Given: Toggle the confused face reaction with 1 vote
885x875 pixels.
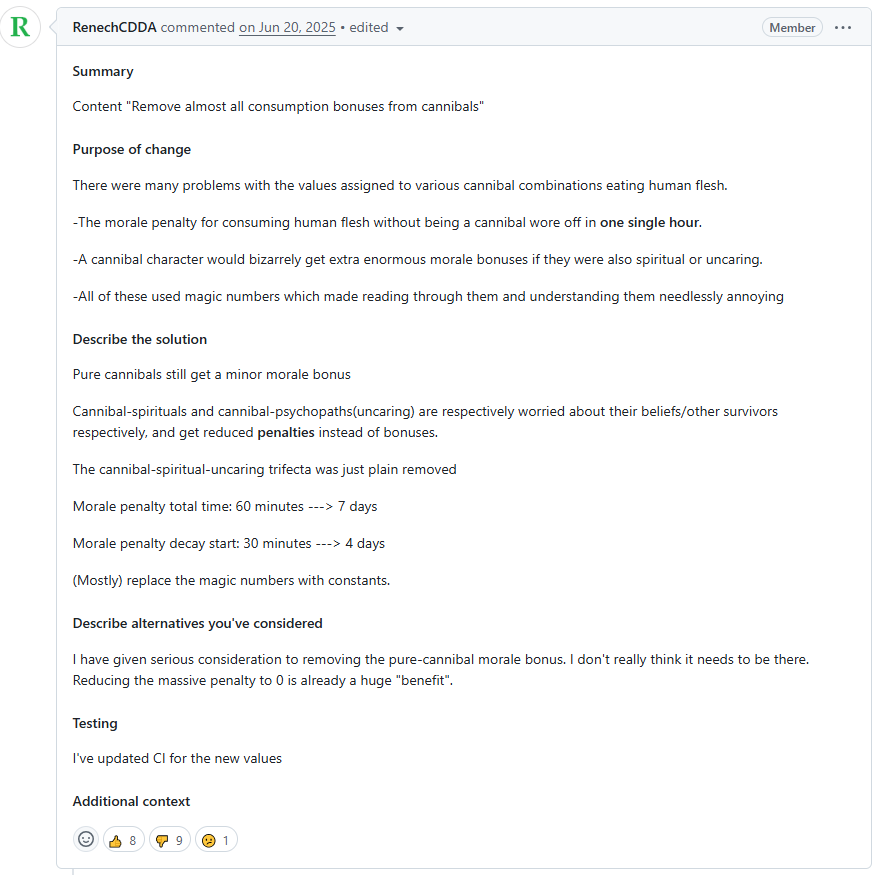Looking at the screenshot, I should (x=216, y=840).
